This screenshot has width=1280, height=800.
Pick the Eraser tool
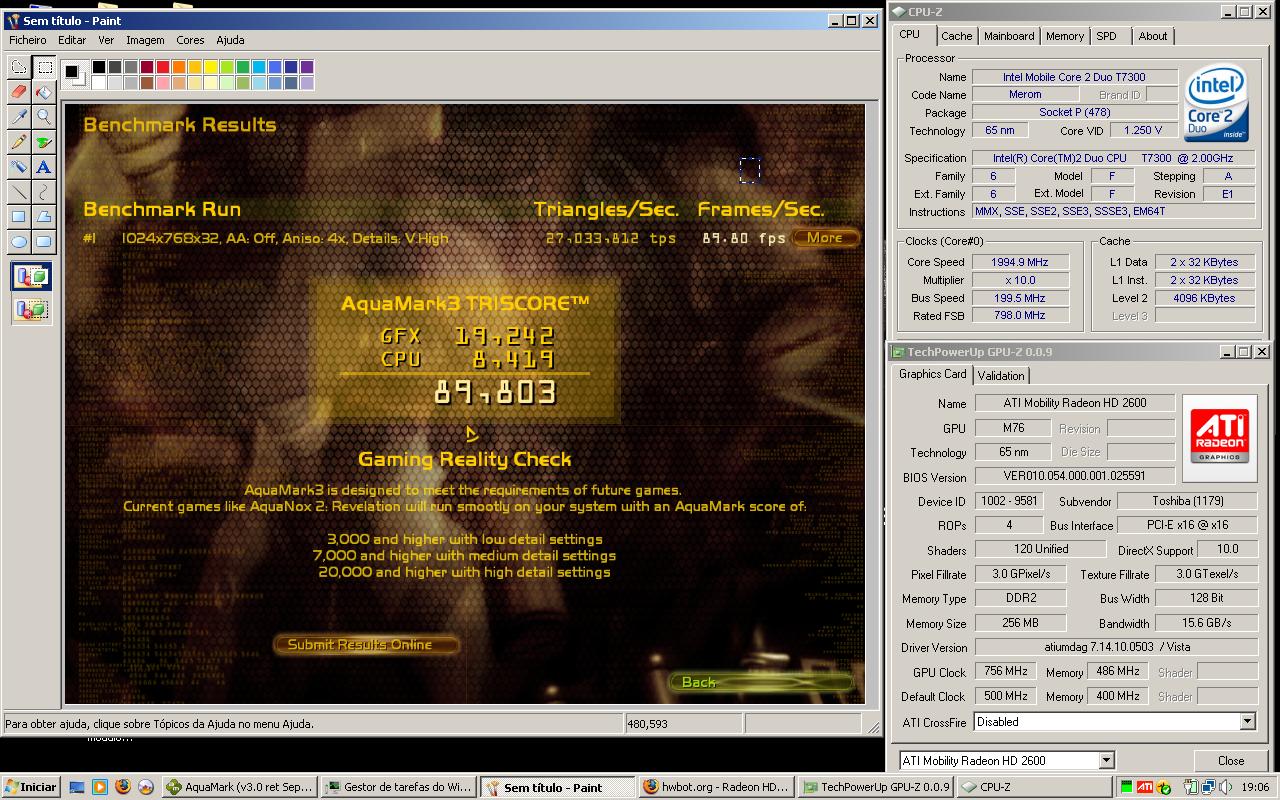tap(19, 92)
